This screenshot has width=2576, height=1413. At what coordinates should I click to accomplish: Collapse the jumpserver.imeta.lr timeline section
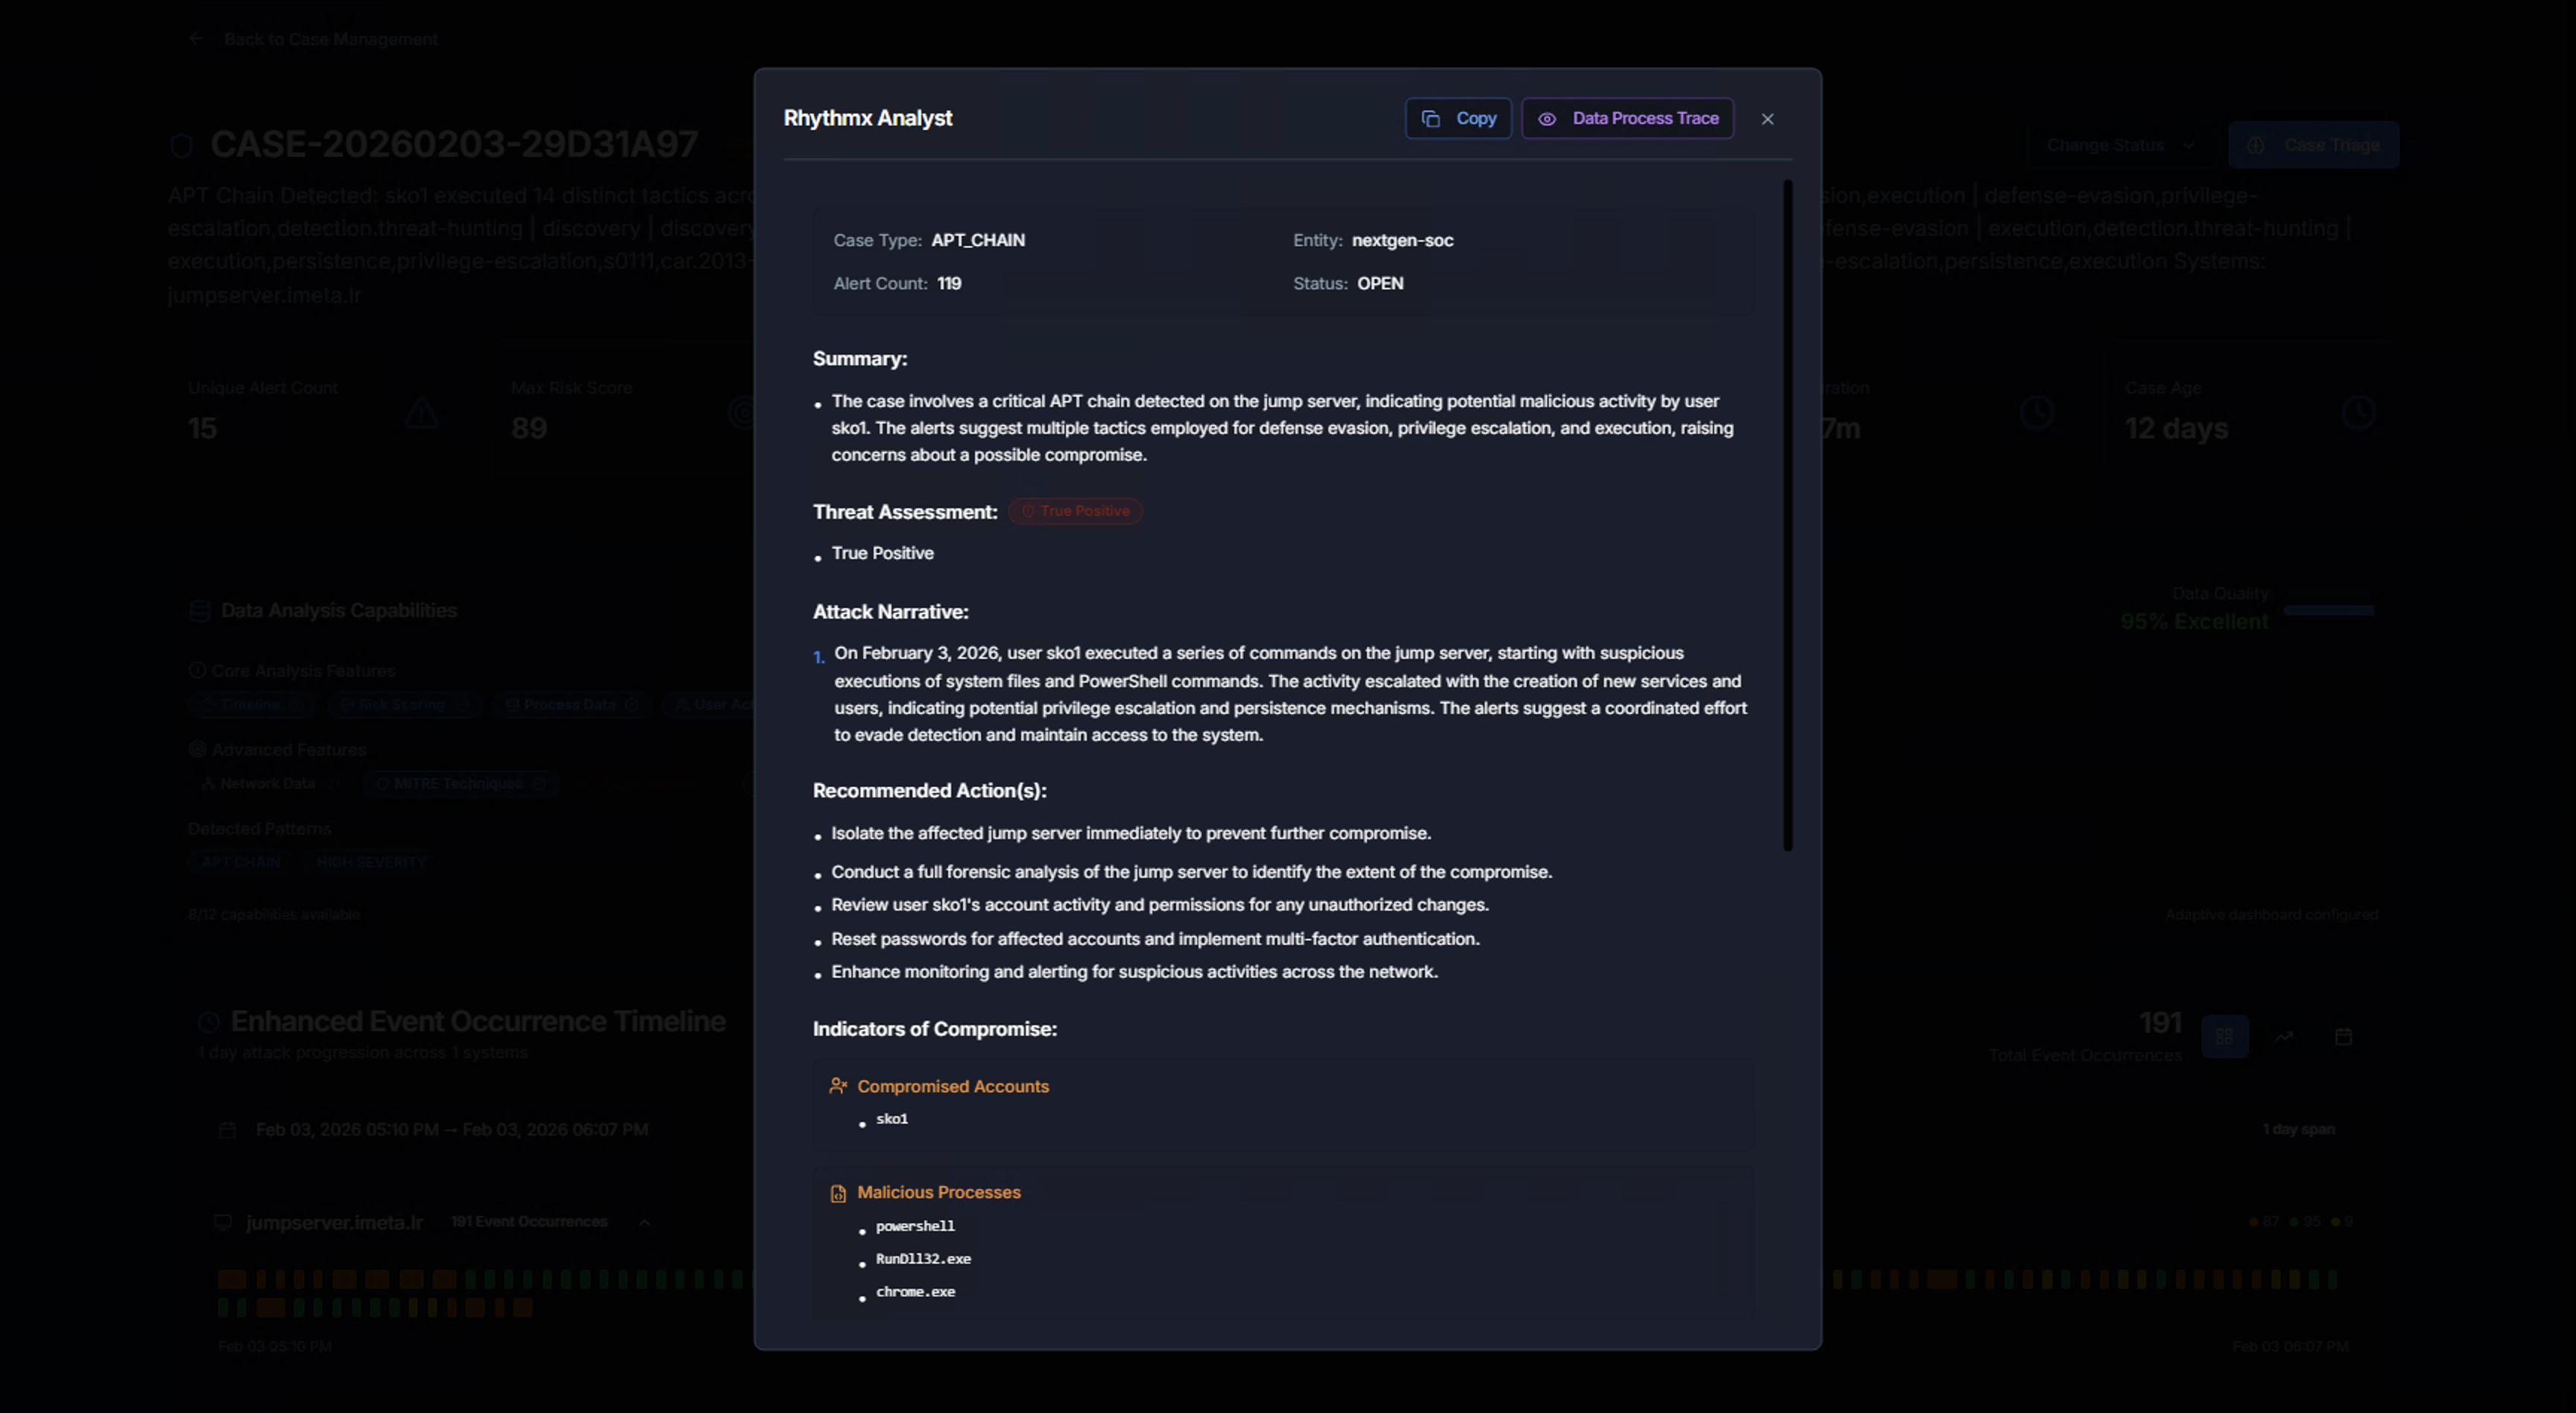click(645, 1222)
